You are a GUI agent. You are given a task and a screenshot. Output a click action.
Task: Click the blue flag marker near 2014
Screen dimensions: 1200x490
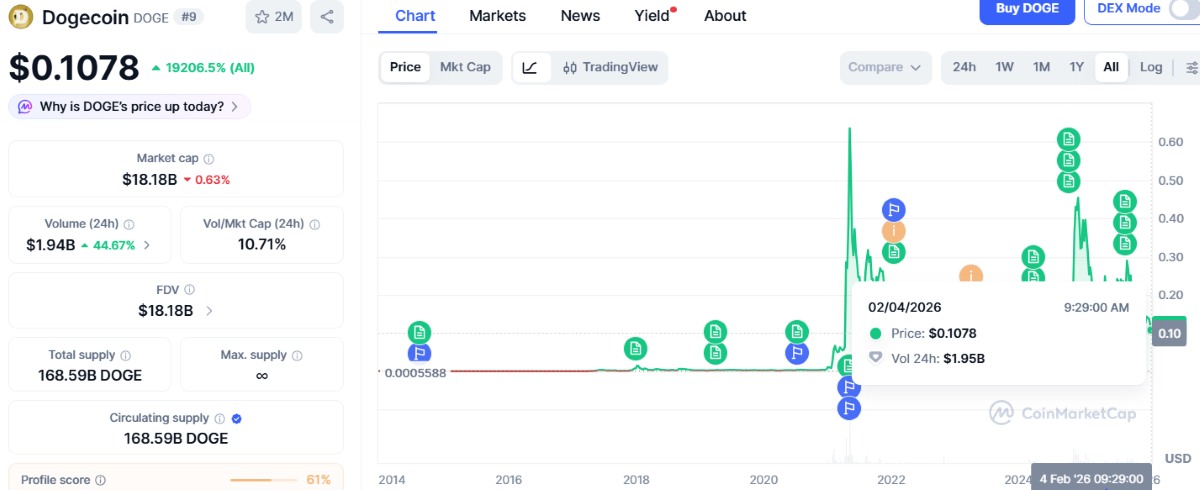point(420,353)
